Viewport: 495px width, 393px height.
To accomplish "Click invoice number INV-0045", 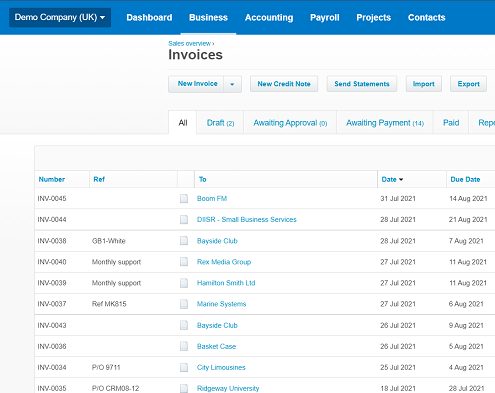I will point(52,199).
